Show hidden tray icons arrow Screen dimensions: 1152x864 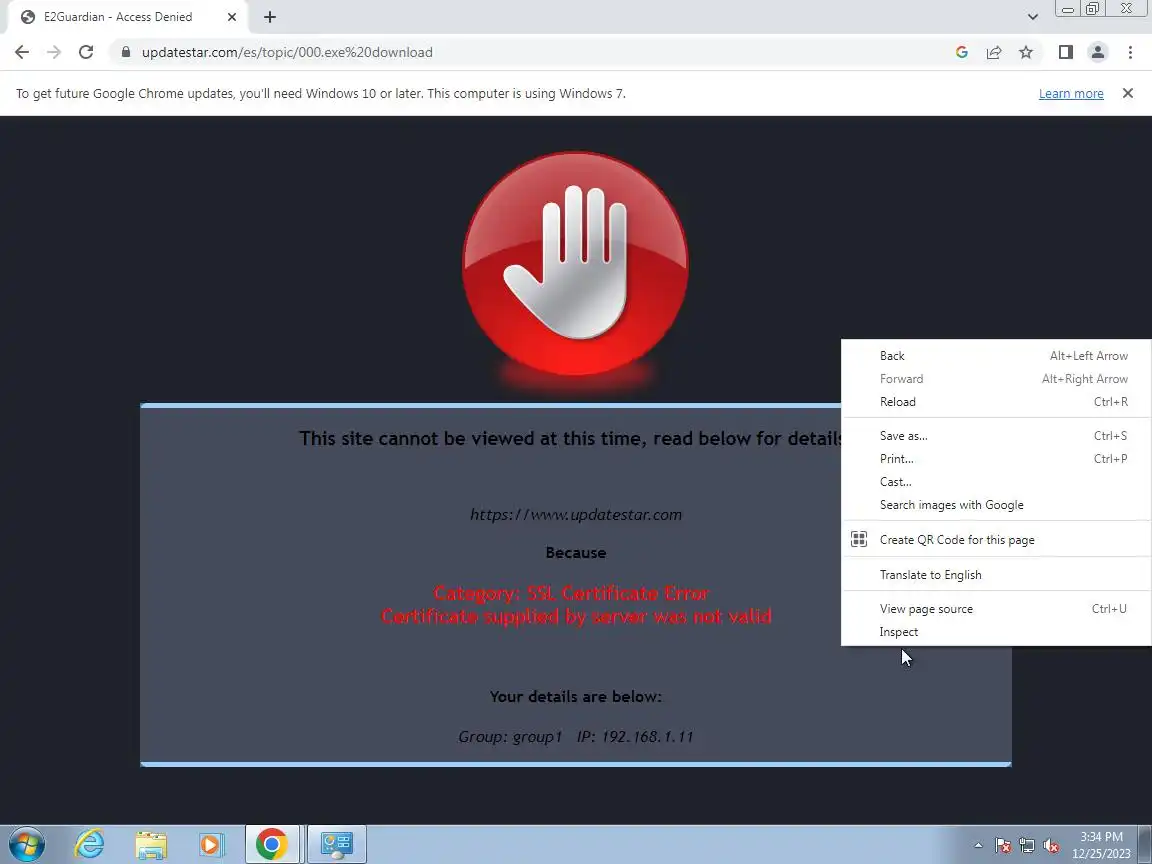tap(978, 845)
